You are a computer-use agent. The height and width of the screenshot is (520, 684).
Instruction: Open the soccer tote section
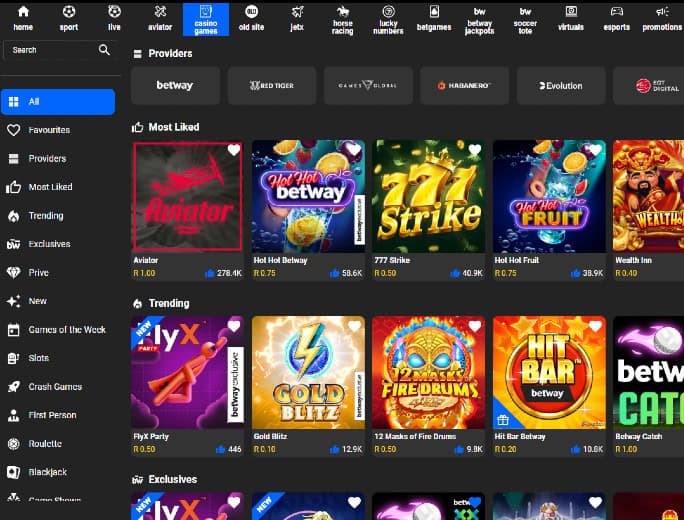pyautogui.click(x=525, y=20)
